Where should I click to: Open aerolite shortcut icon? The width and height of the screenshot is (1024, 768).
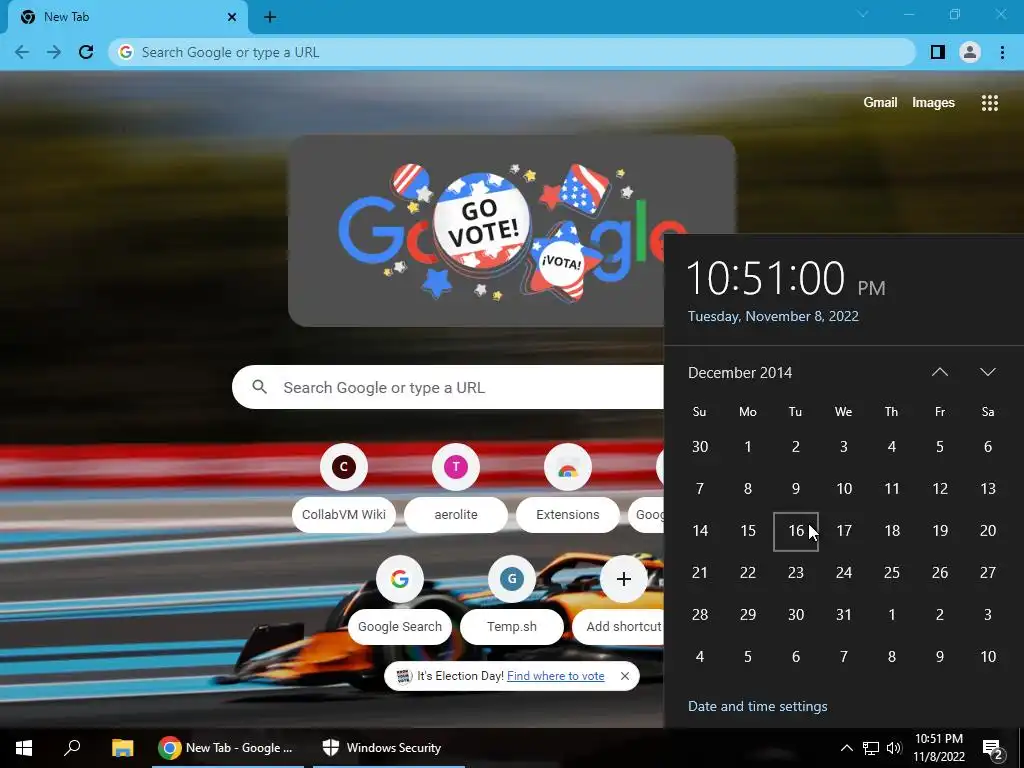[x=456, y=467]
